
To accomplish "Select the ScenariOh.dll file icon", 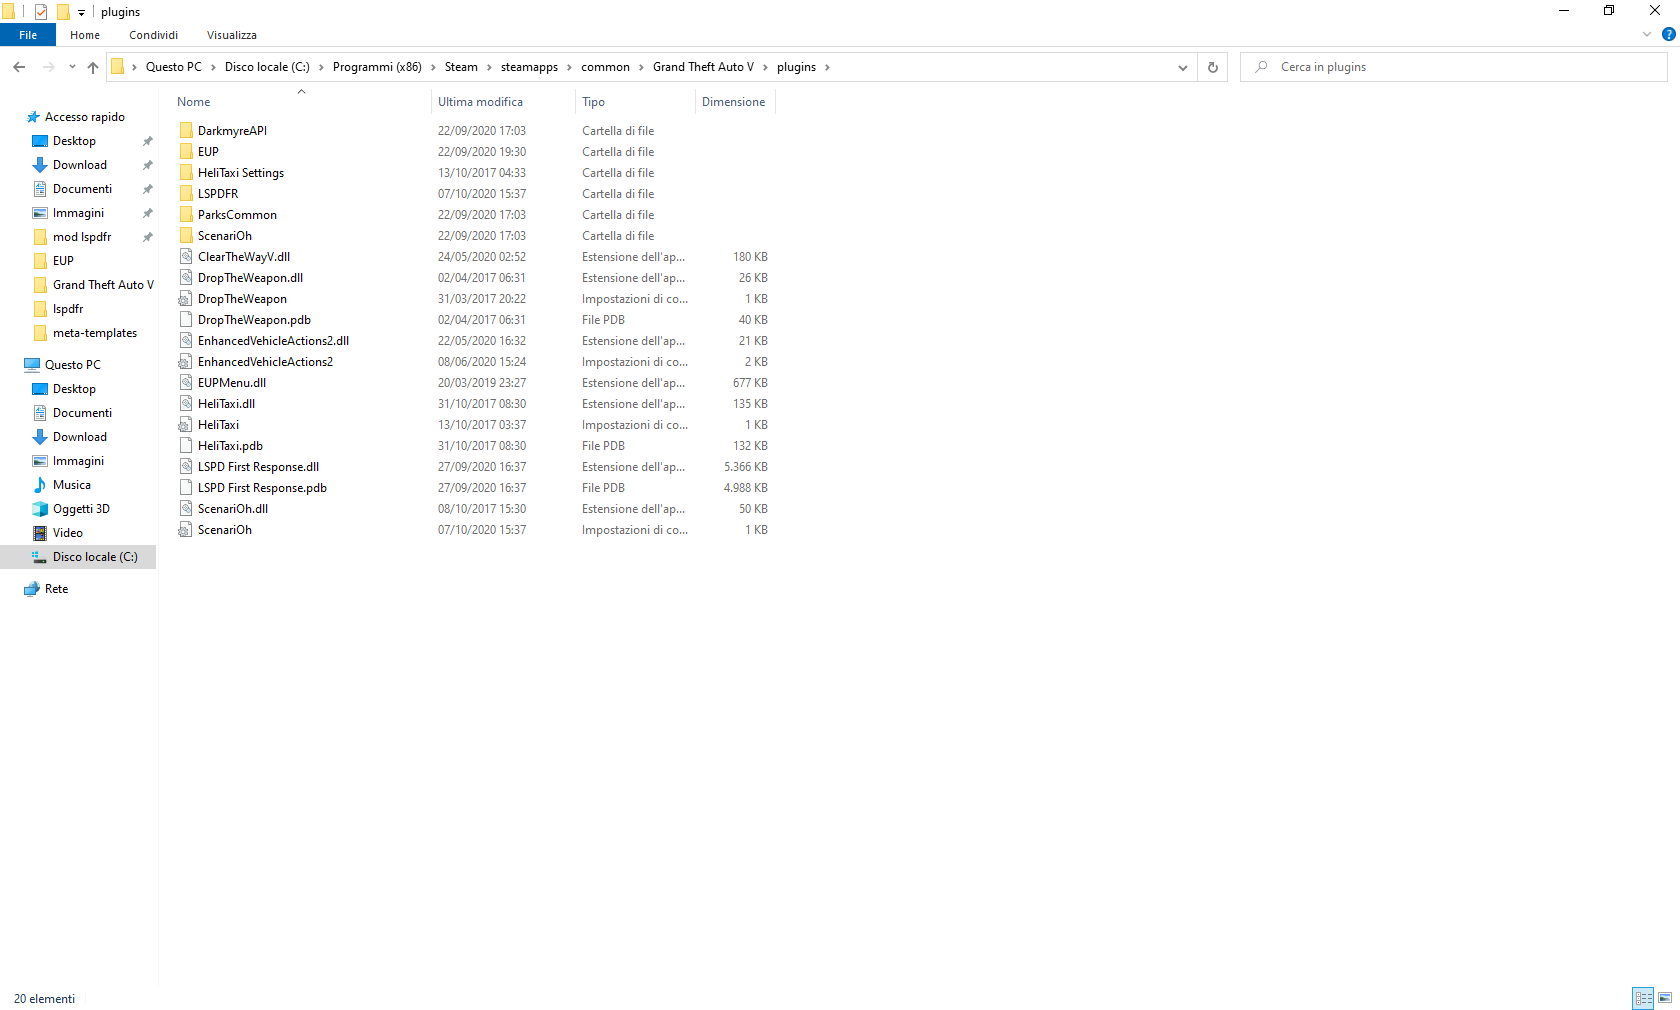I will point(186,509).
